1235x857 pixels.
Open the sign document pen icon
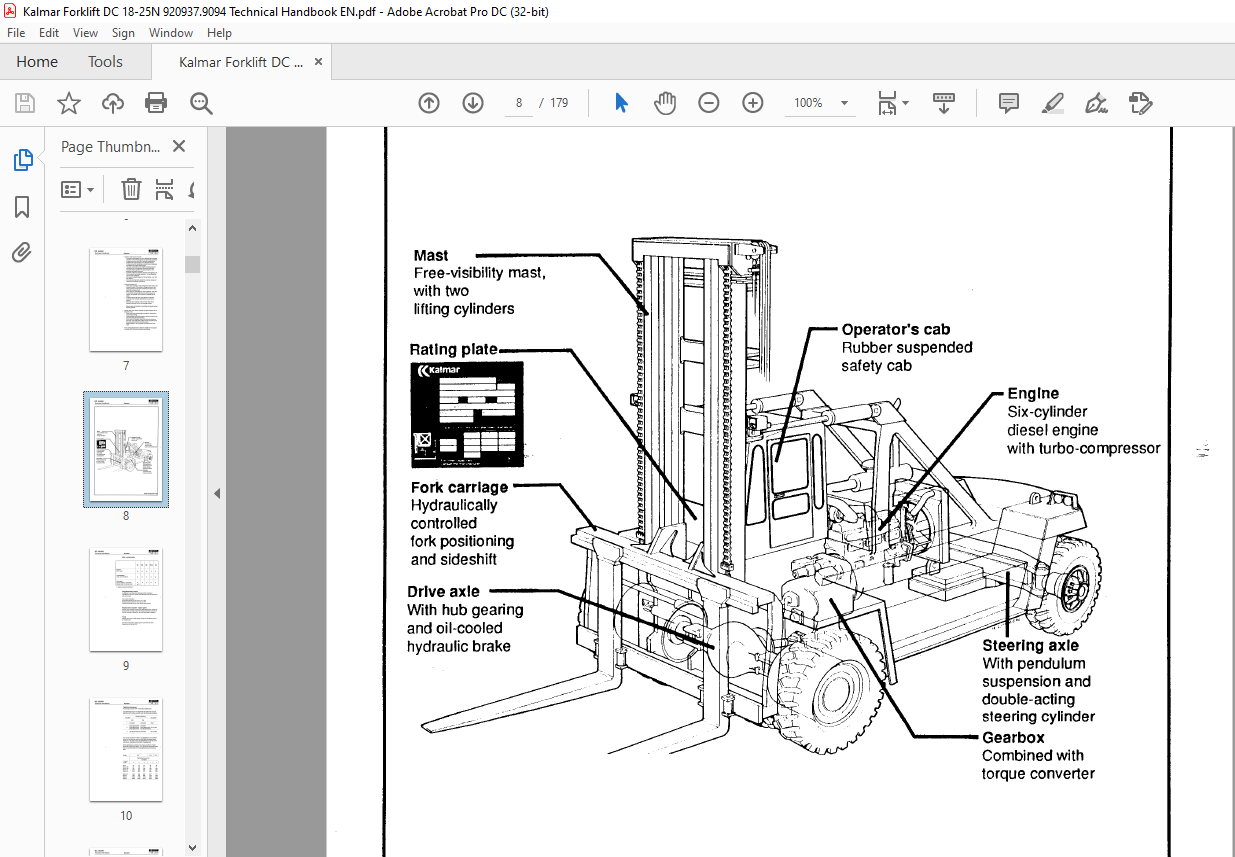coord(1096,103)
